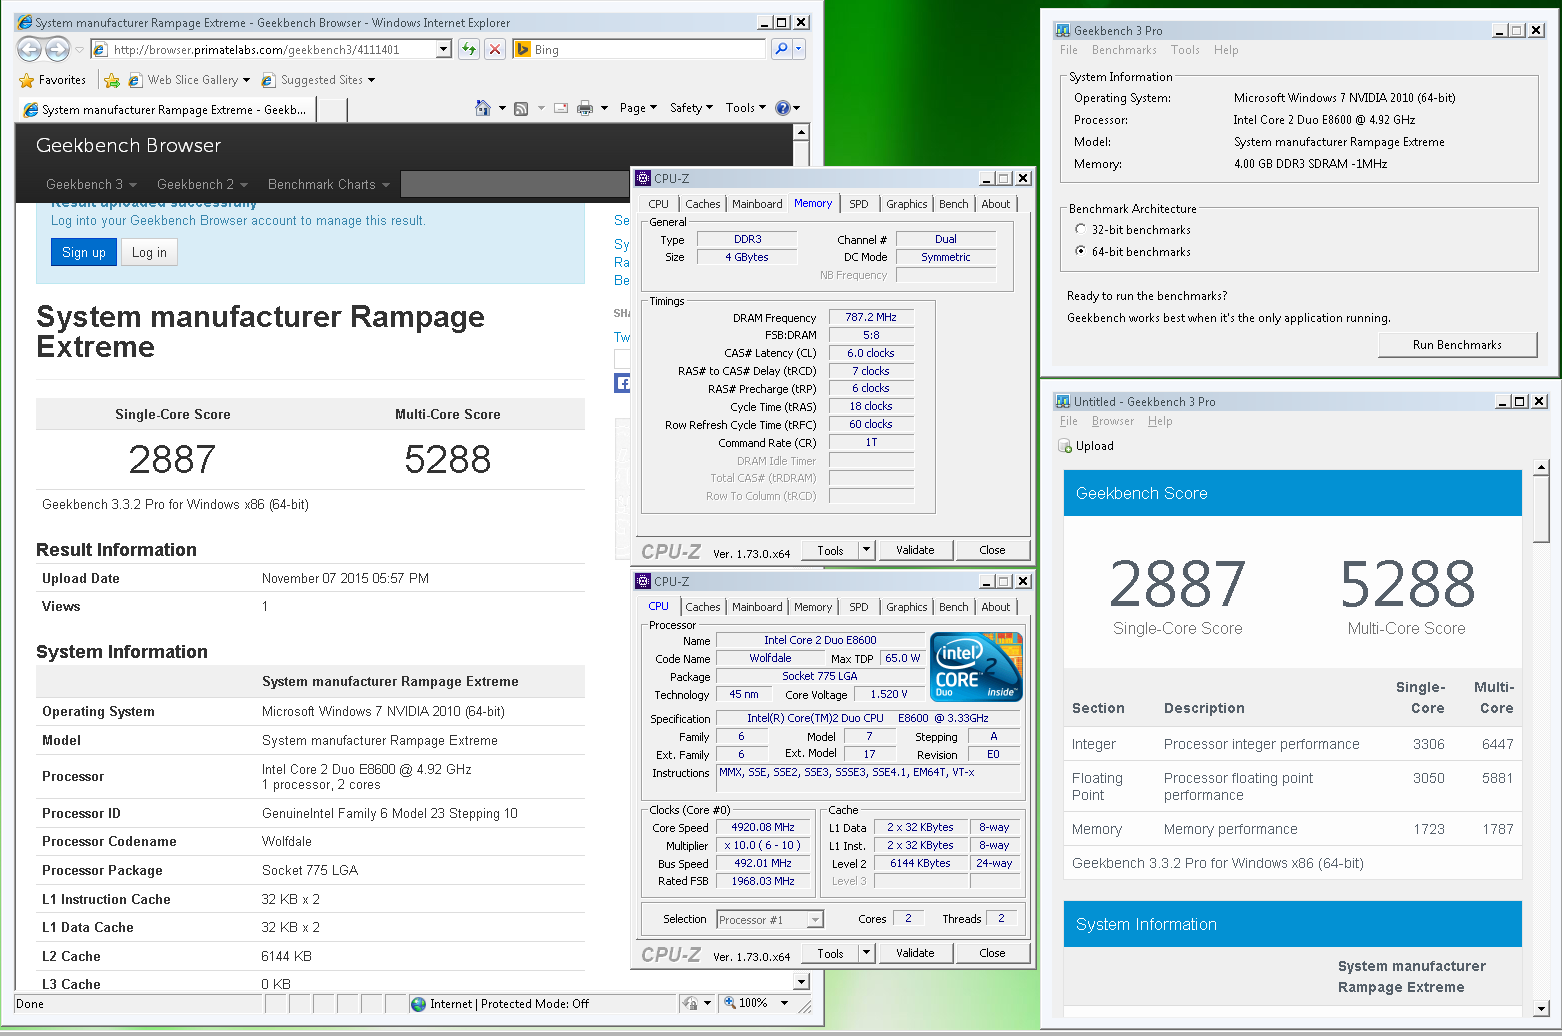This screenshot has width=1562, height=1036.
Task: Open Geekbench 3 dropdown in site navbar
Action: [91, 184]
